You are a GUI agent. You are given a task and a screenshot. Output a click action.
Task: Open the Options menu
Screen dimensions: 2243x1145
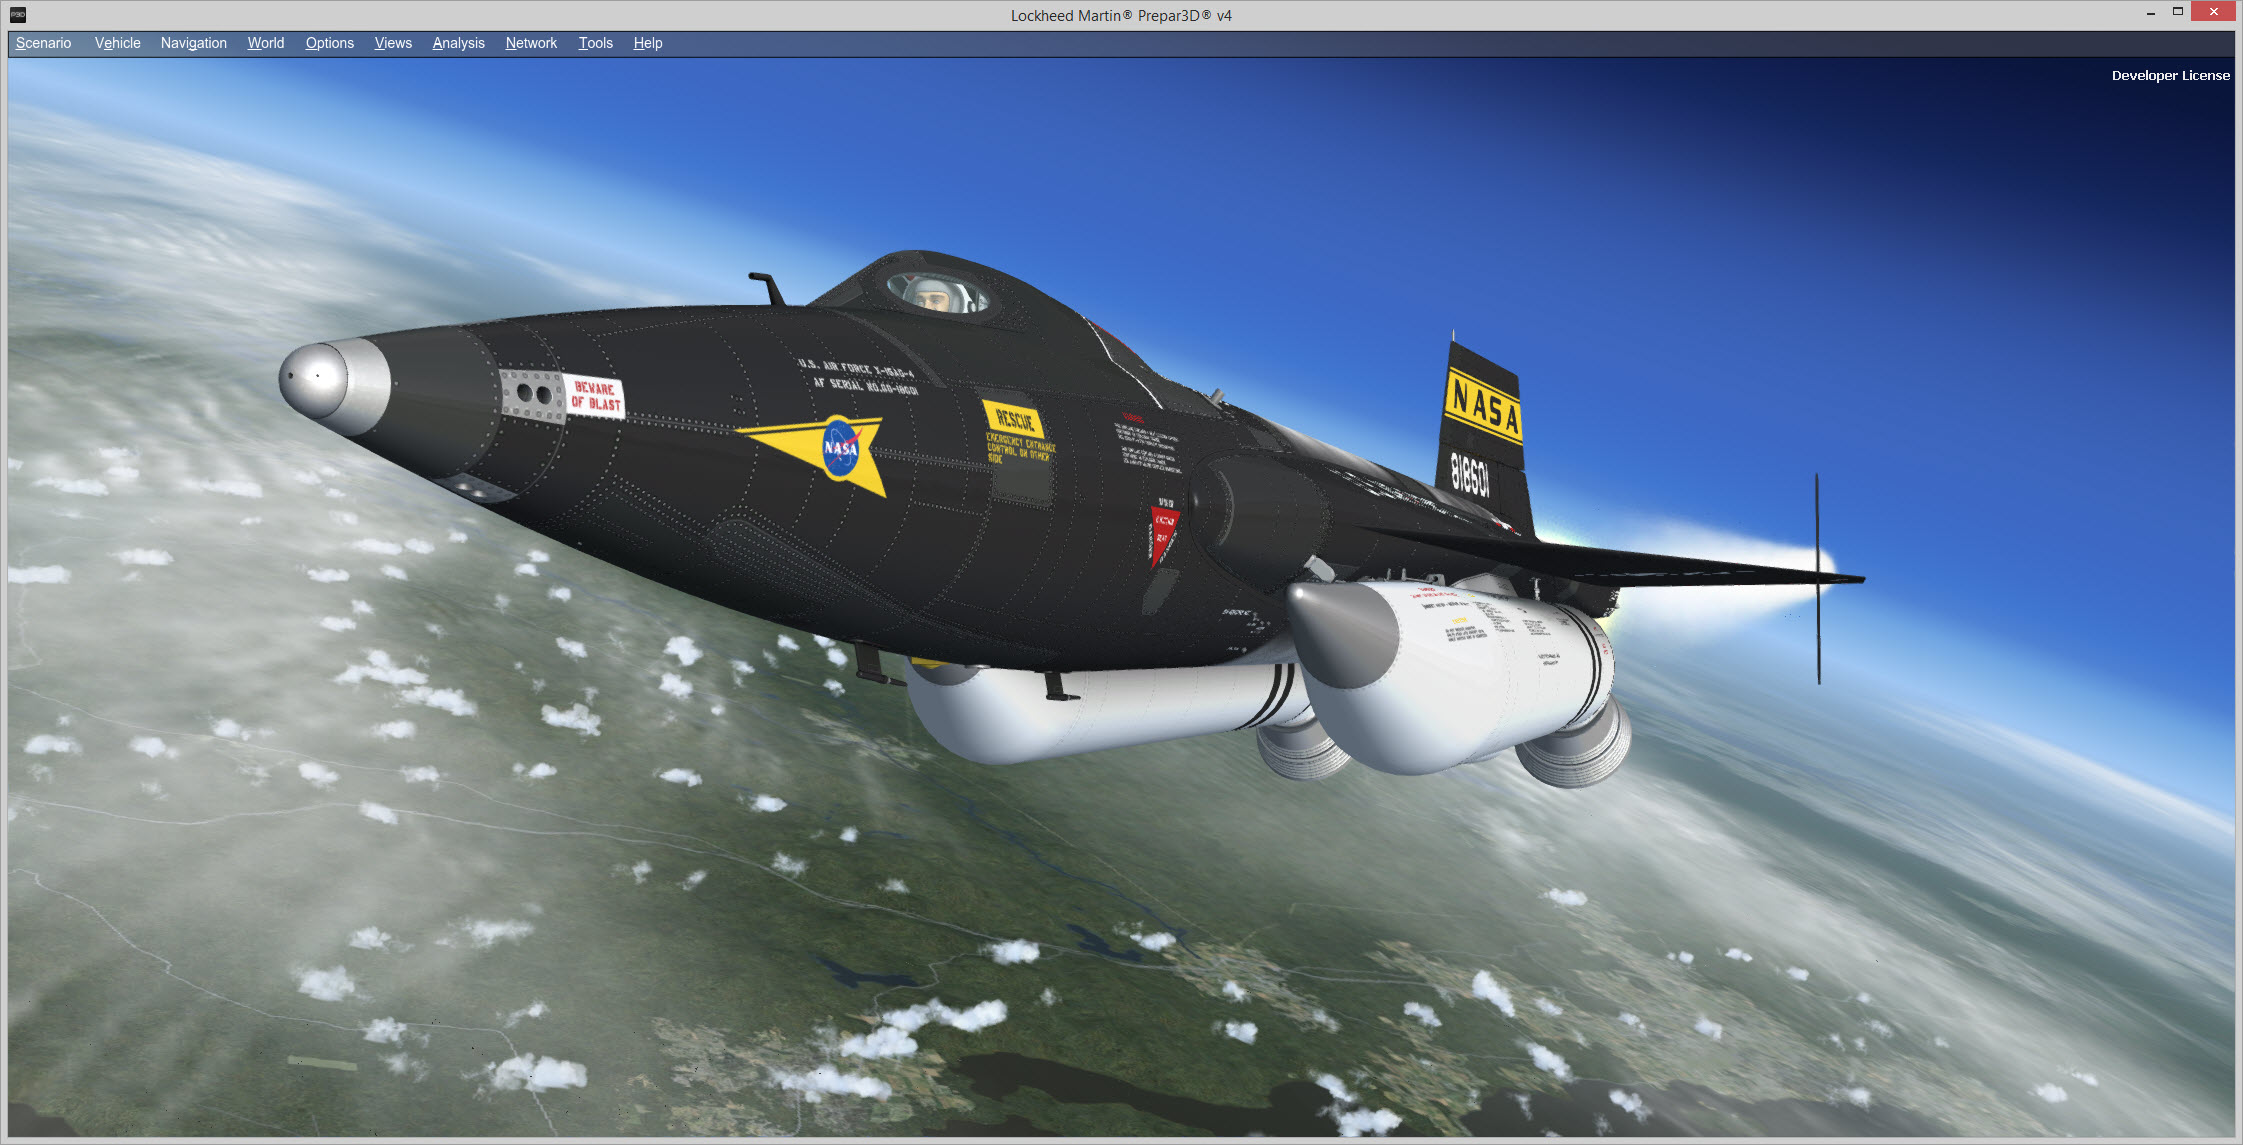[x=330, y=43]
